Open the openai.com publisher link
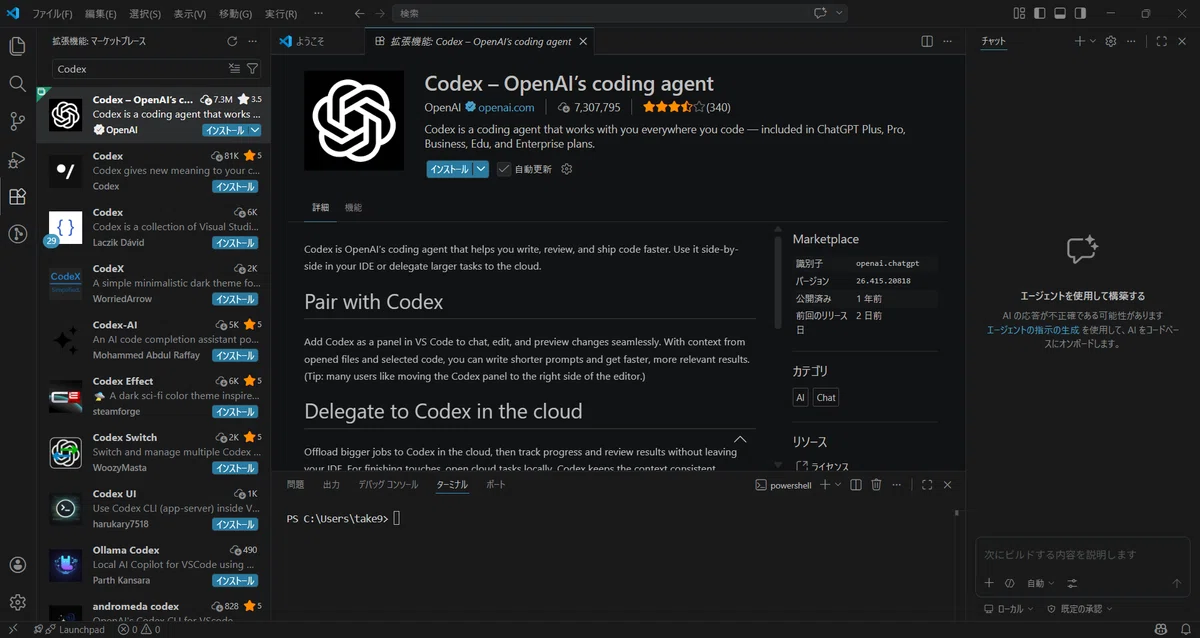 (x=506, y=107)
